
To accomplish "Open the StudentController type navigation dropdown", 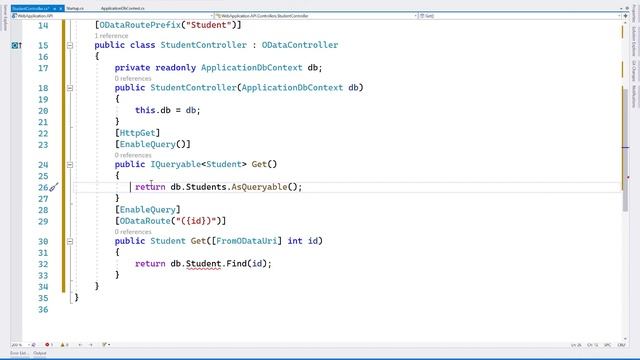I will coord(316,16).
